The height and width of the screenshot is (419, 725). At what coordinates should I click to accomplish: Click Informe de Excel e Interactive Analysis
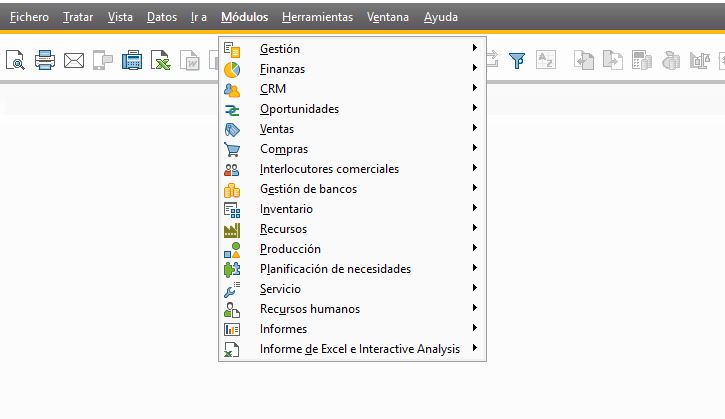(x=359, y=349)
